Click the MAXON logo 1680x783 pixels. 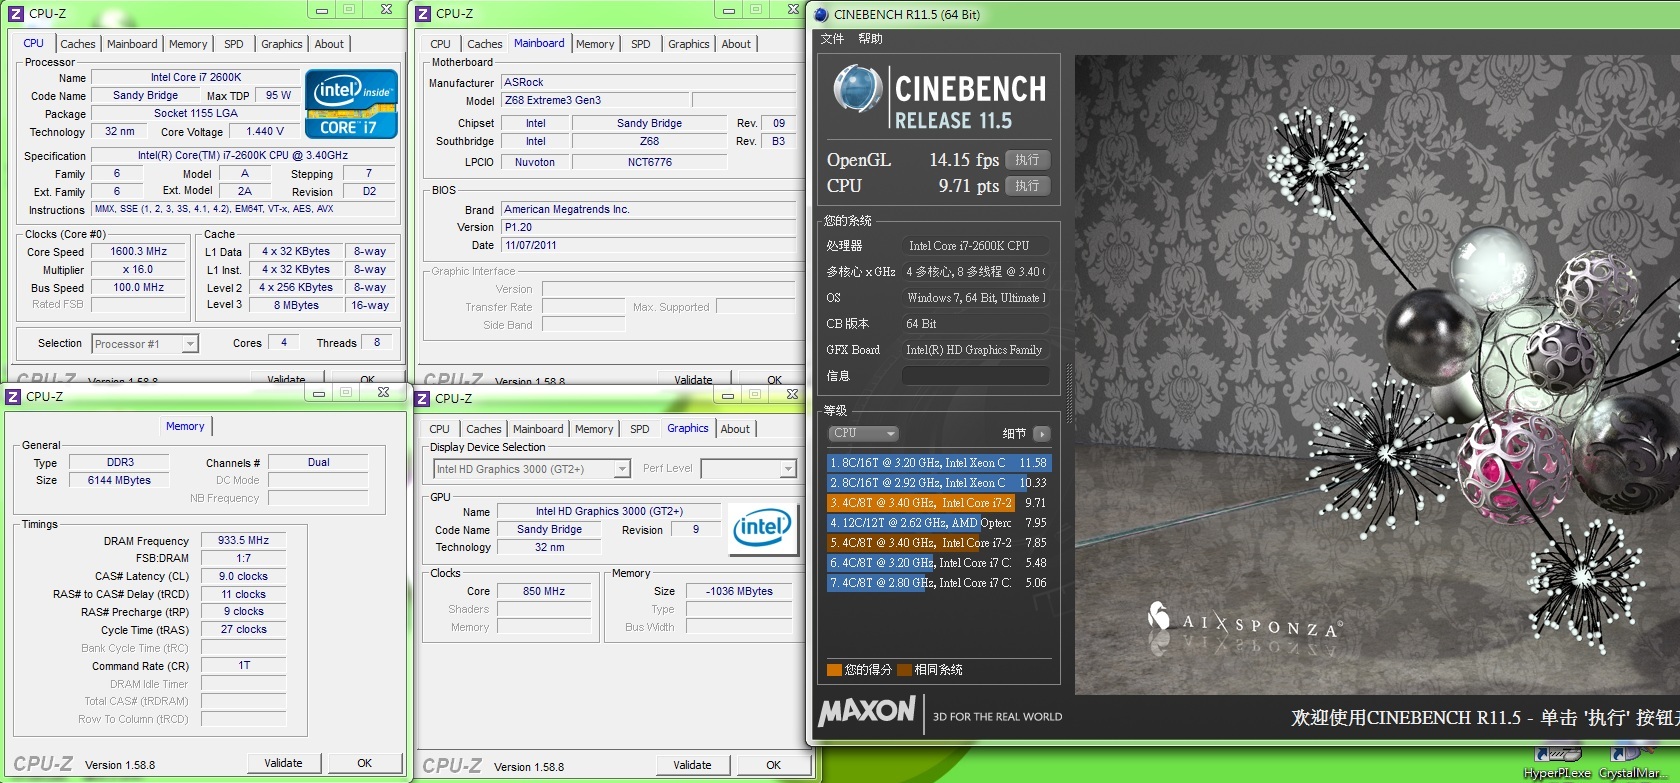(867, 712)
